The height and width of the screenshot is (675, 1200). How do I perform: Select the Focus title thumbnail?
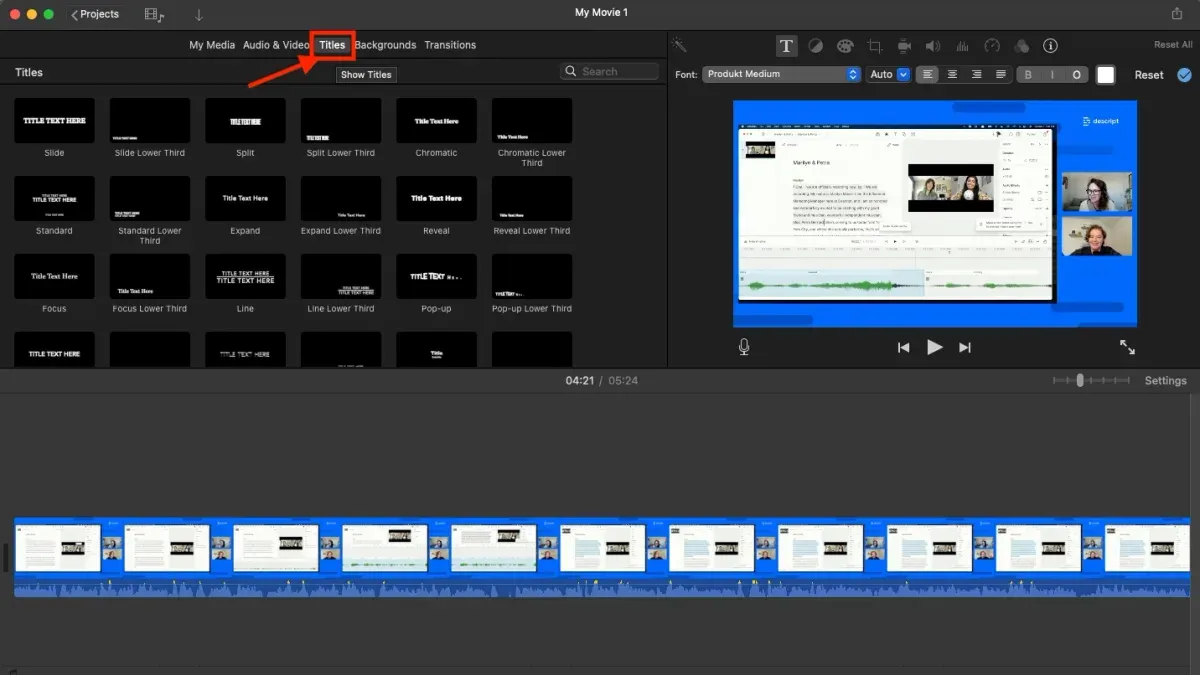tap(54, 276)
